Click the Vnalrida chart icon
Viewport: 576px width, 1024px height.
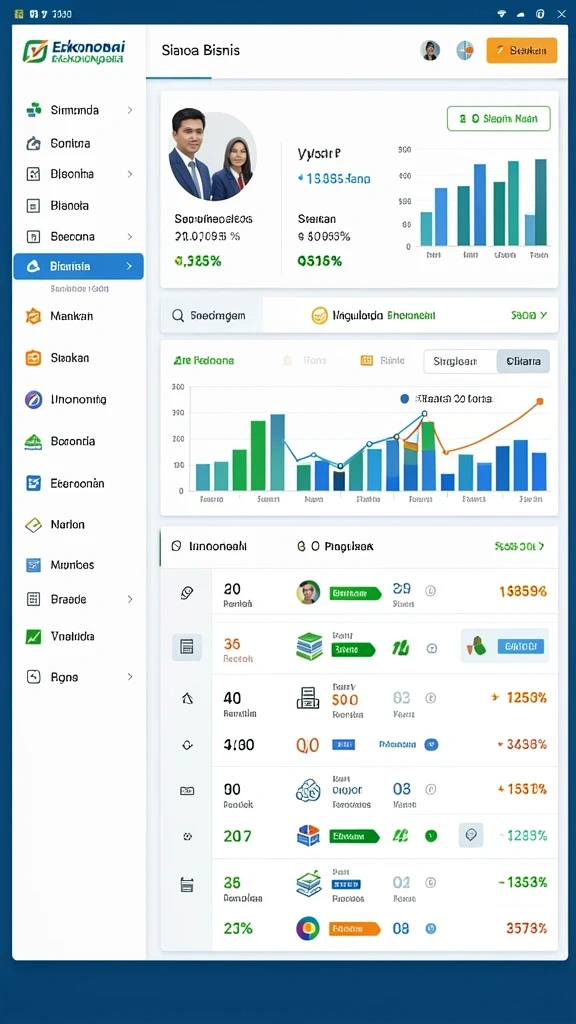[x=33, y=636]
